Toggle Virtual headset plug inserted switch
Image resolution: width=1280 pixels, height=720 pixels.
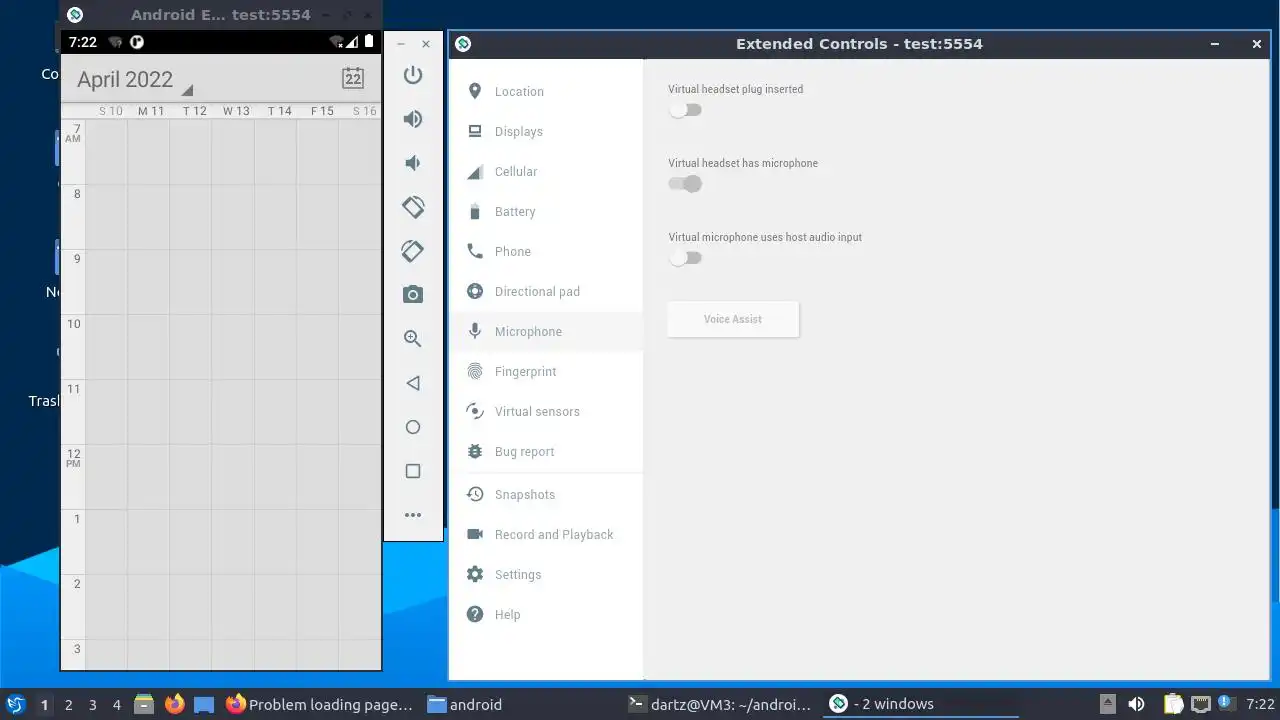[x=685, y=110]
